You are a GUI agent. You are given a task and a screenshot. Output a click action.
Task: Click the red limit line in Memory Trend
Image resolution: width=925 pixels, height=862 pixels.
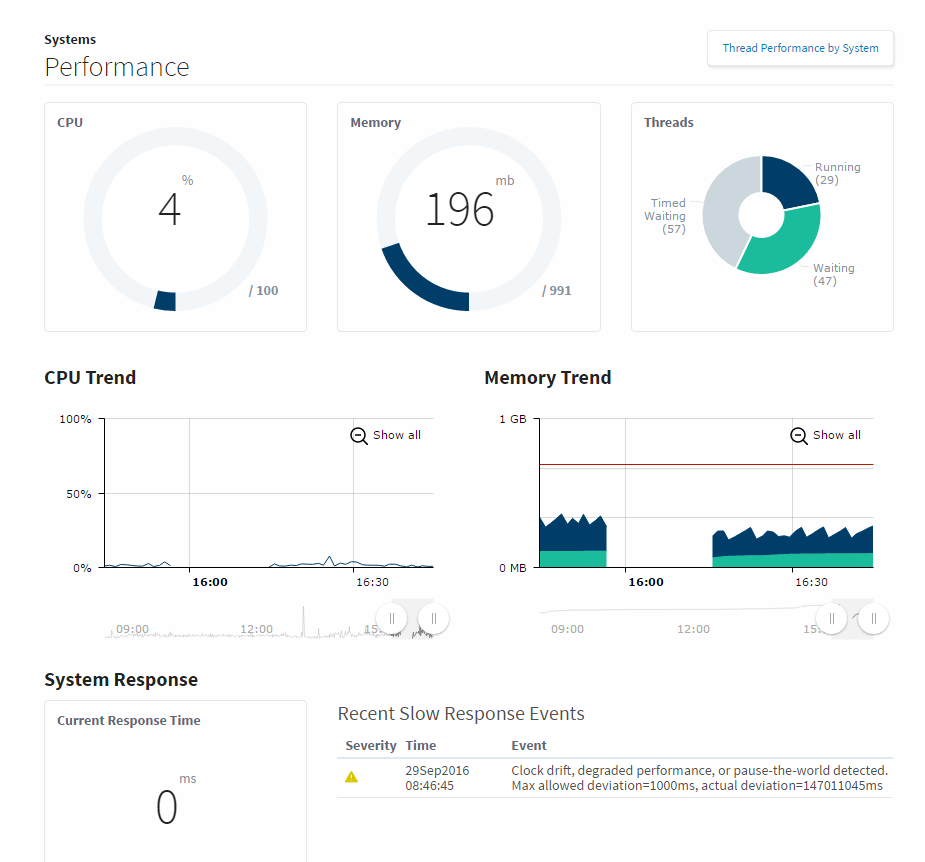click(705, 464)
